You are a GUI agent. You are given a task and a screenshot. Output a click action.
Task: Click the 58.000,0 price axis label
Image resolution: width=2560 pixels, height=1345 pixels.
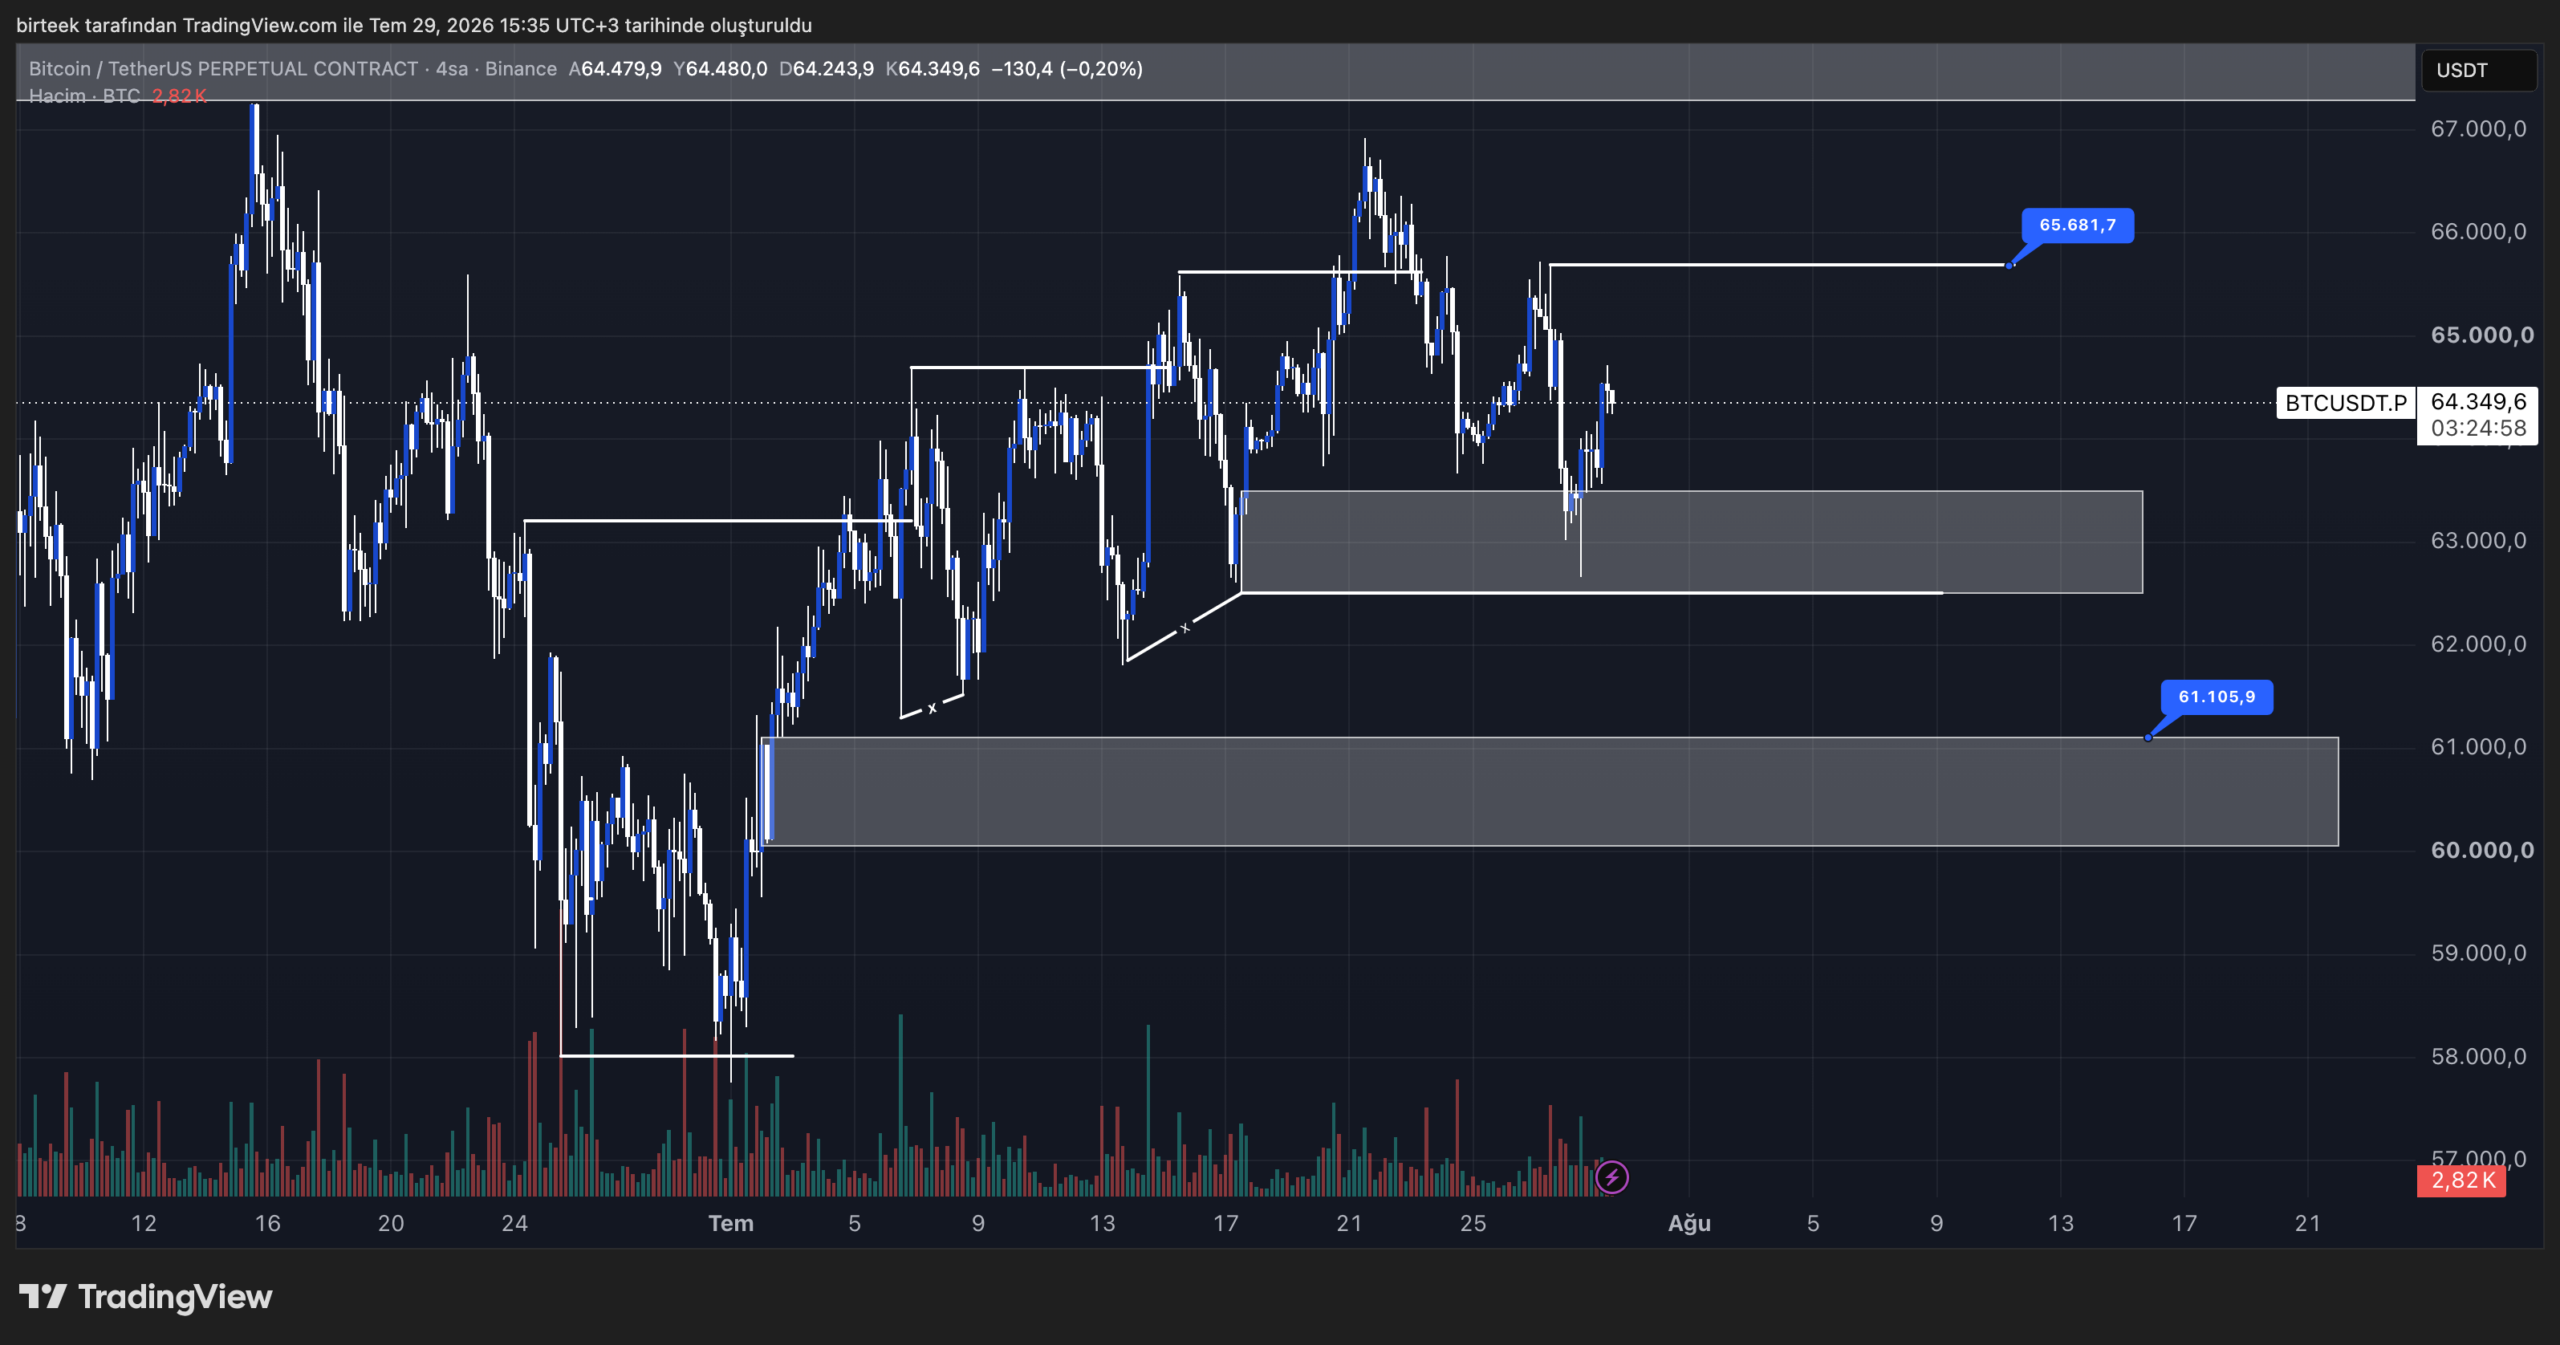(x=2478, y=1056)
